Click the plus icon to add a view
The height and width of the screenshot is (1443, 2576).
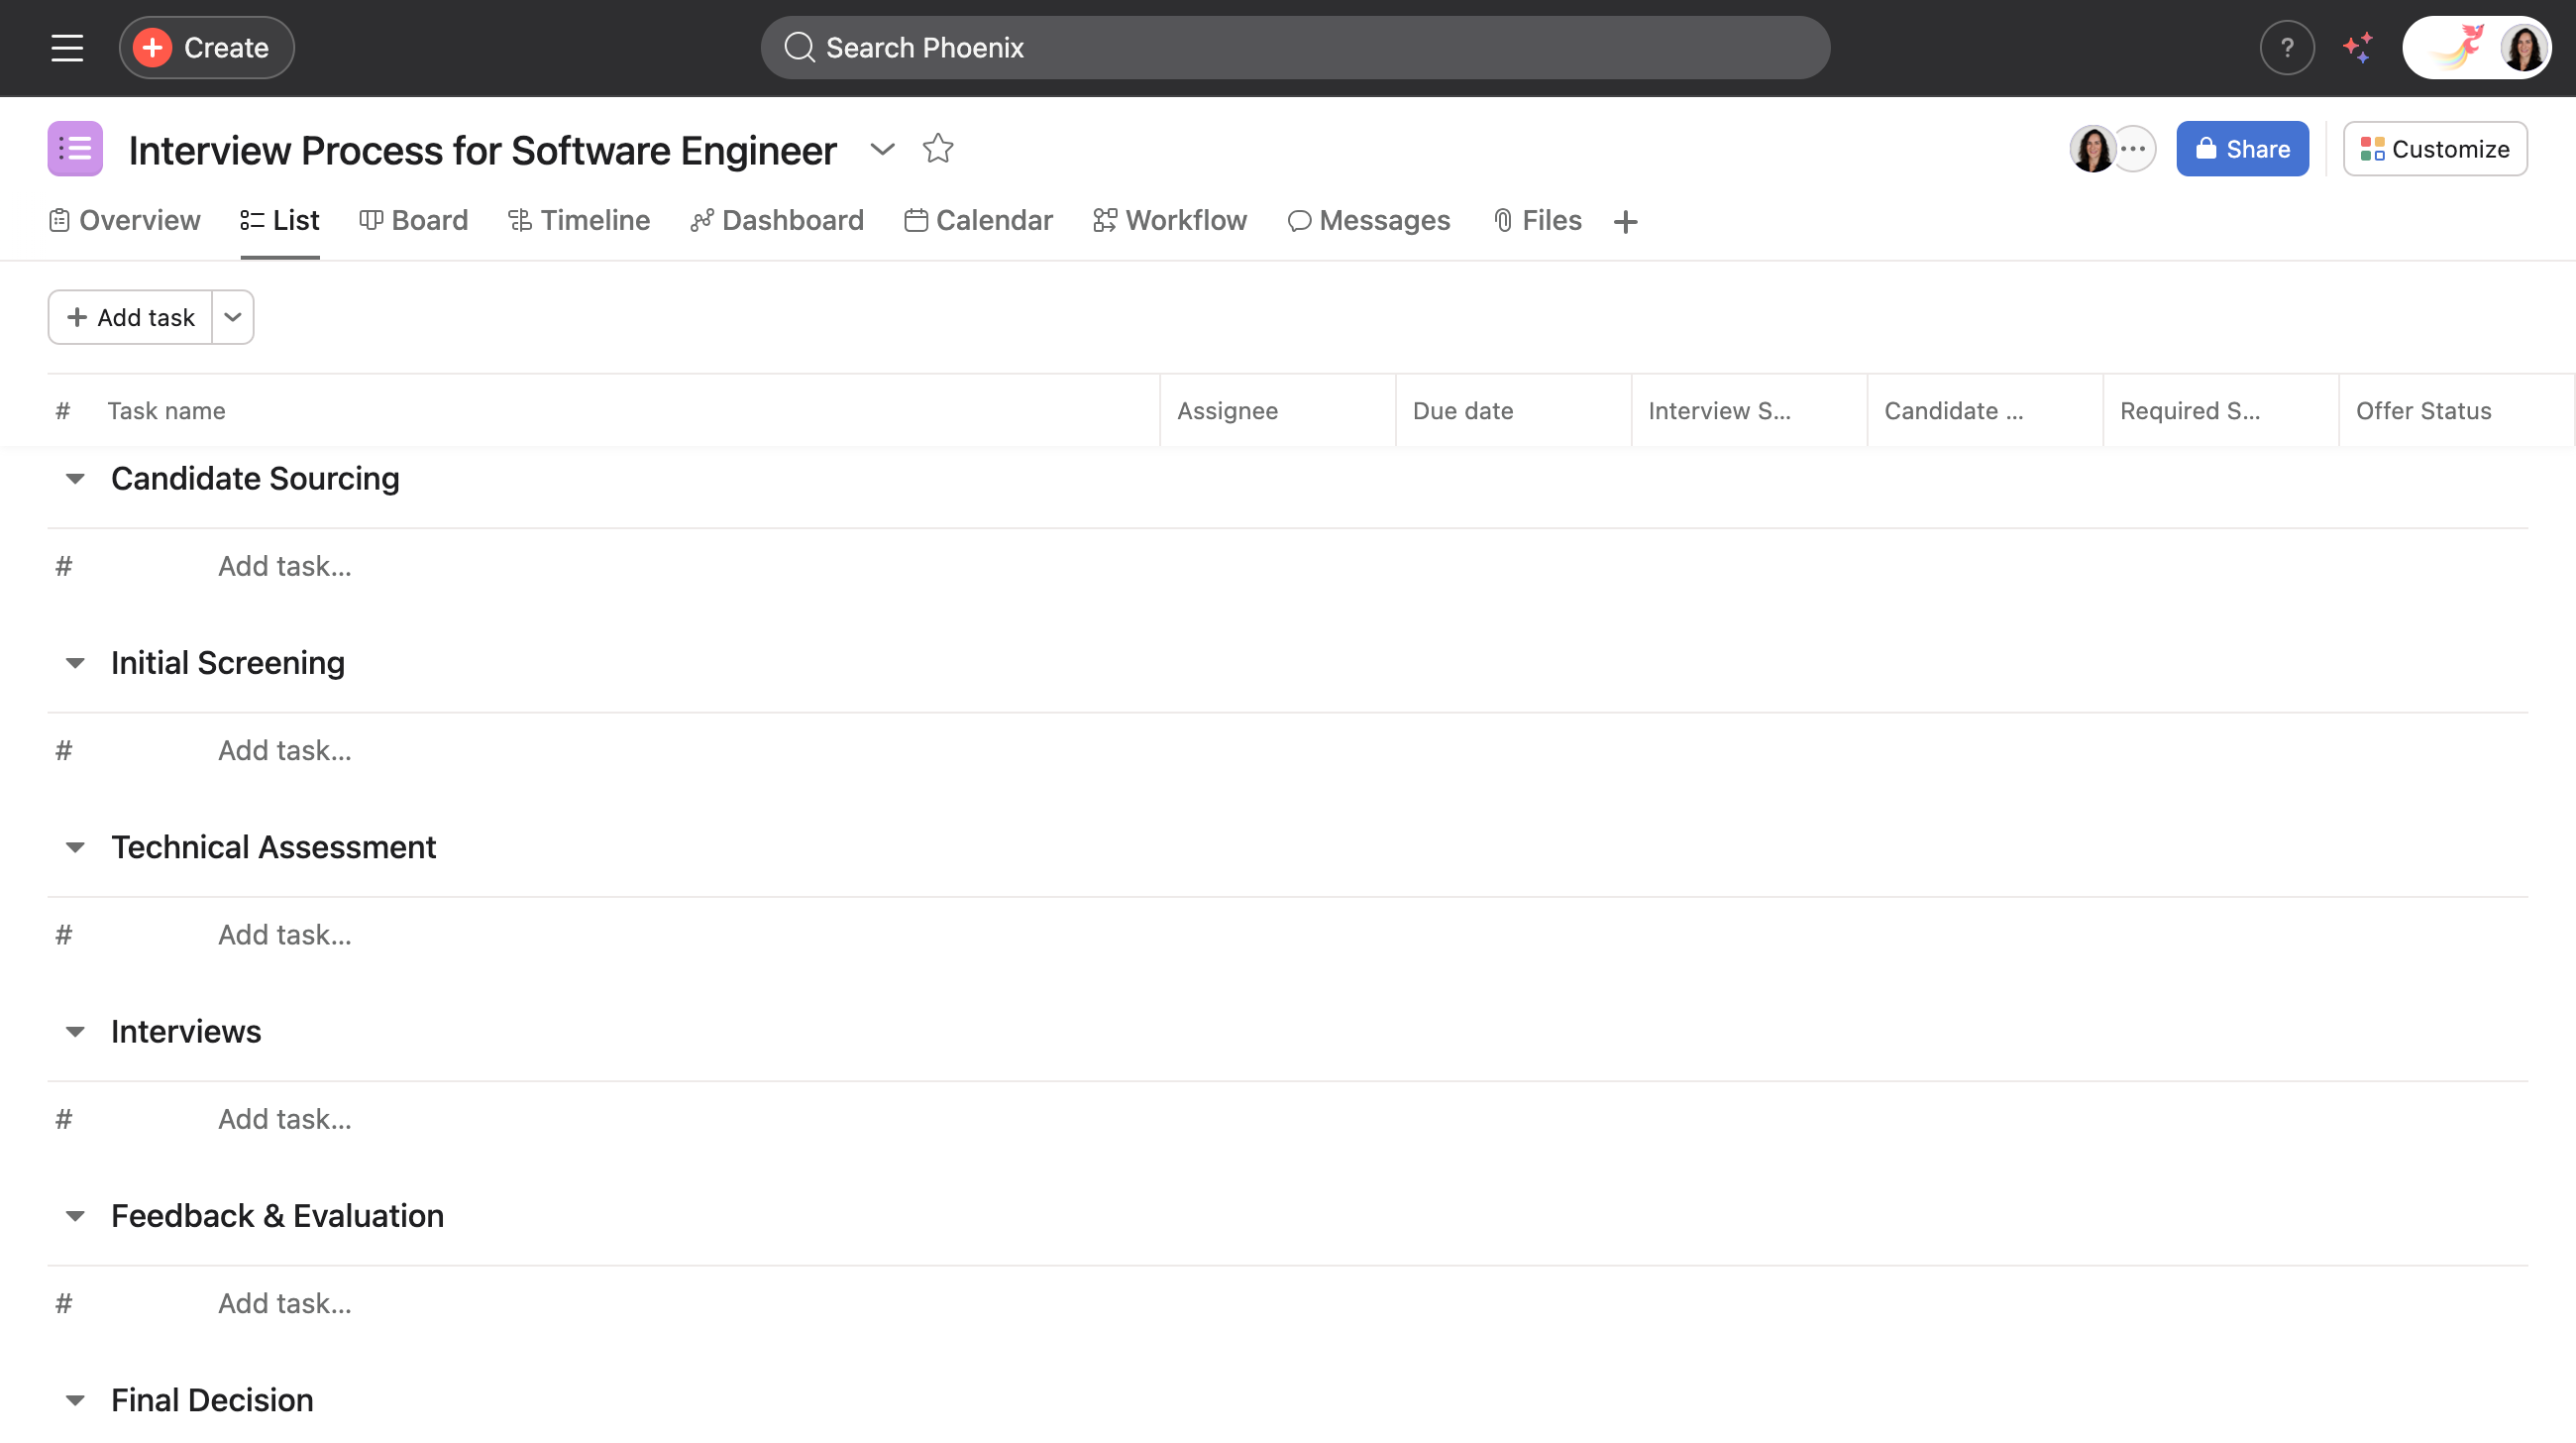(x=1624, y=221)
